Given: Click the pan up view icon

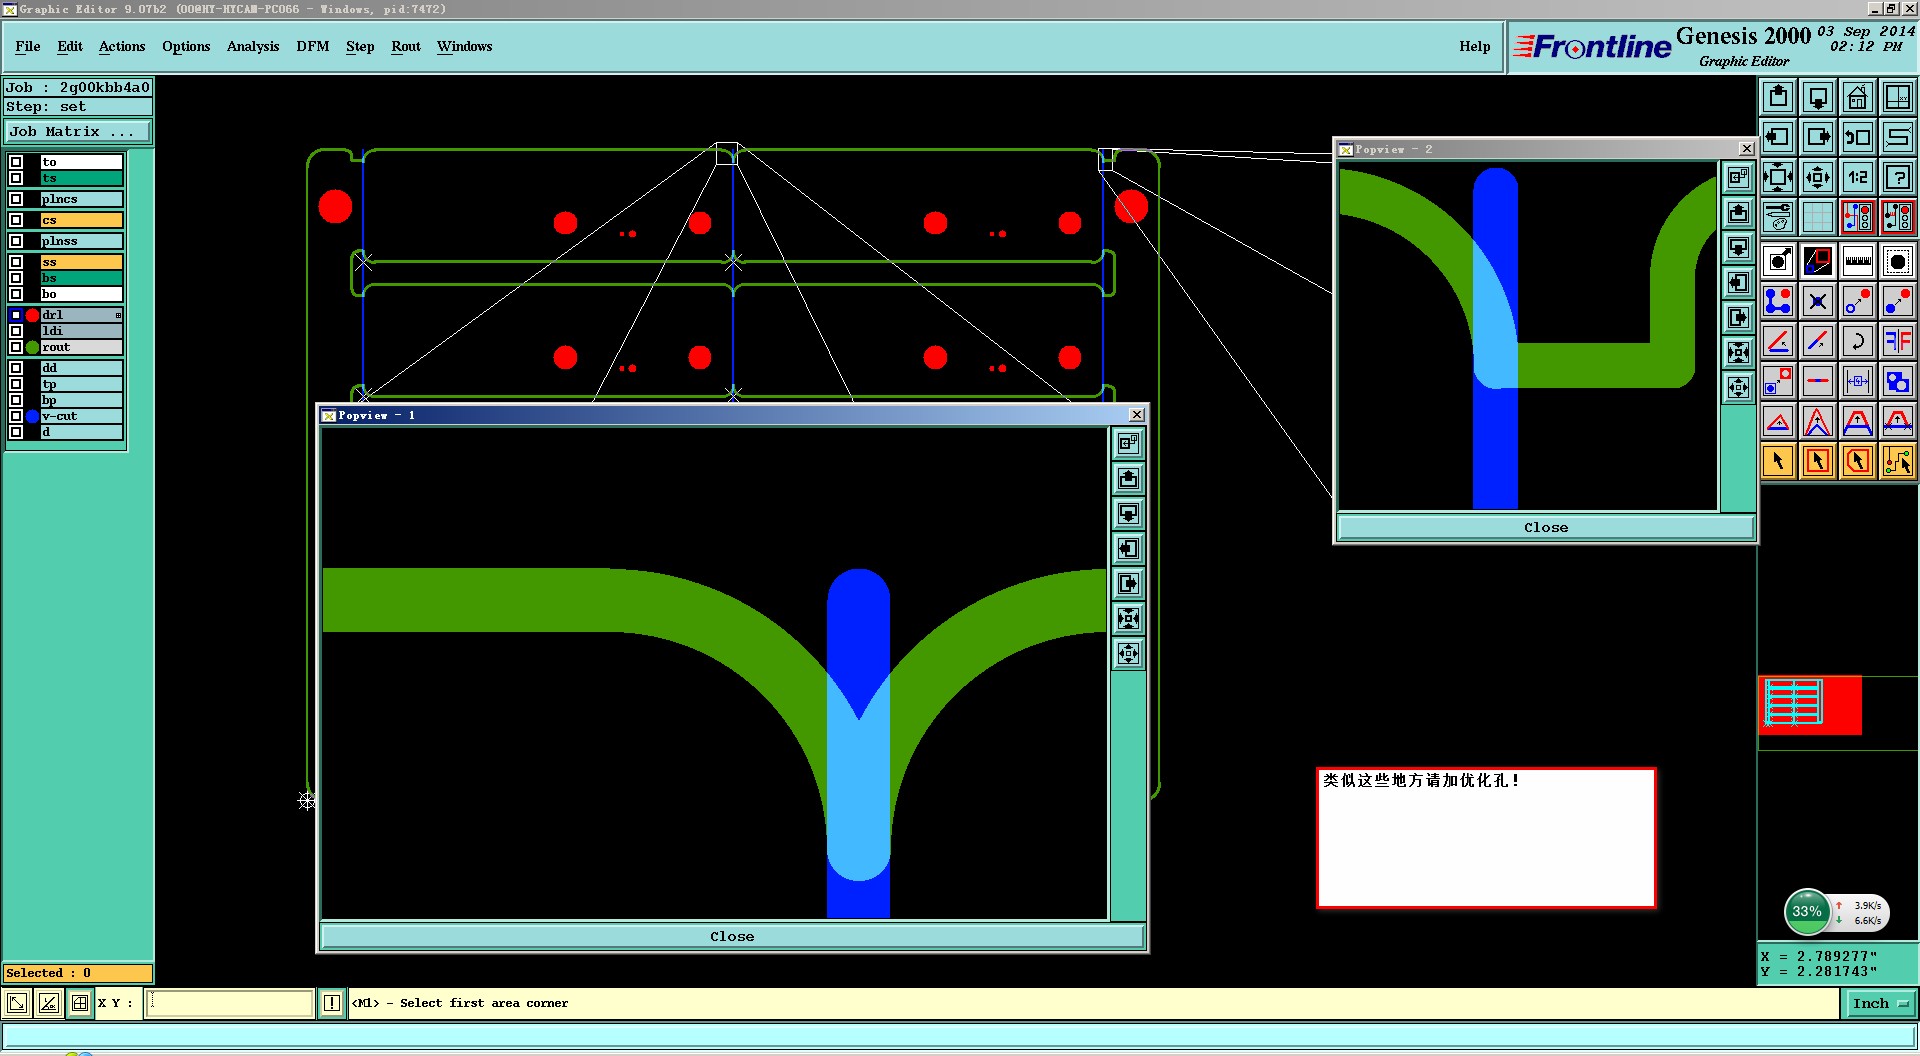Looking at the screenshot, I should (x=1778, y=97).
